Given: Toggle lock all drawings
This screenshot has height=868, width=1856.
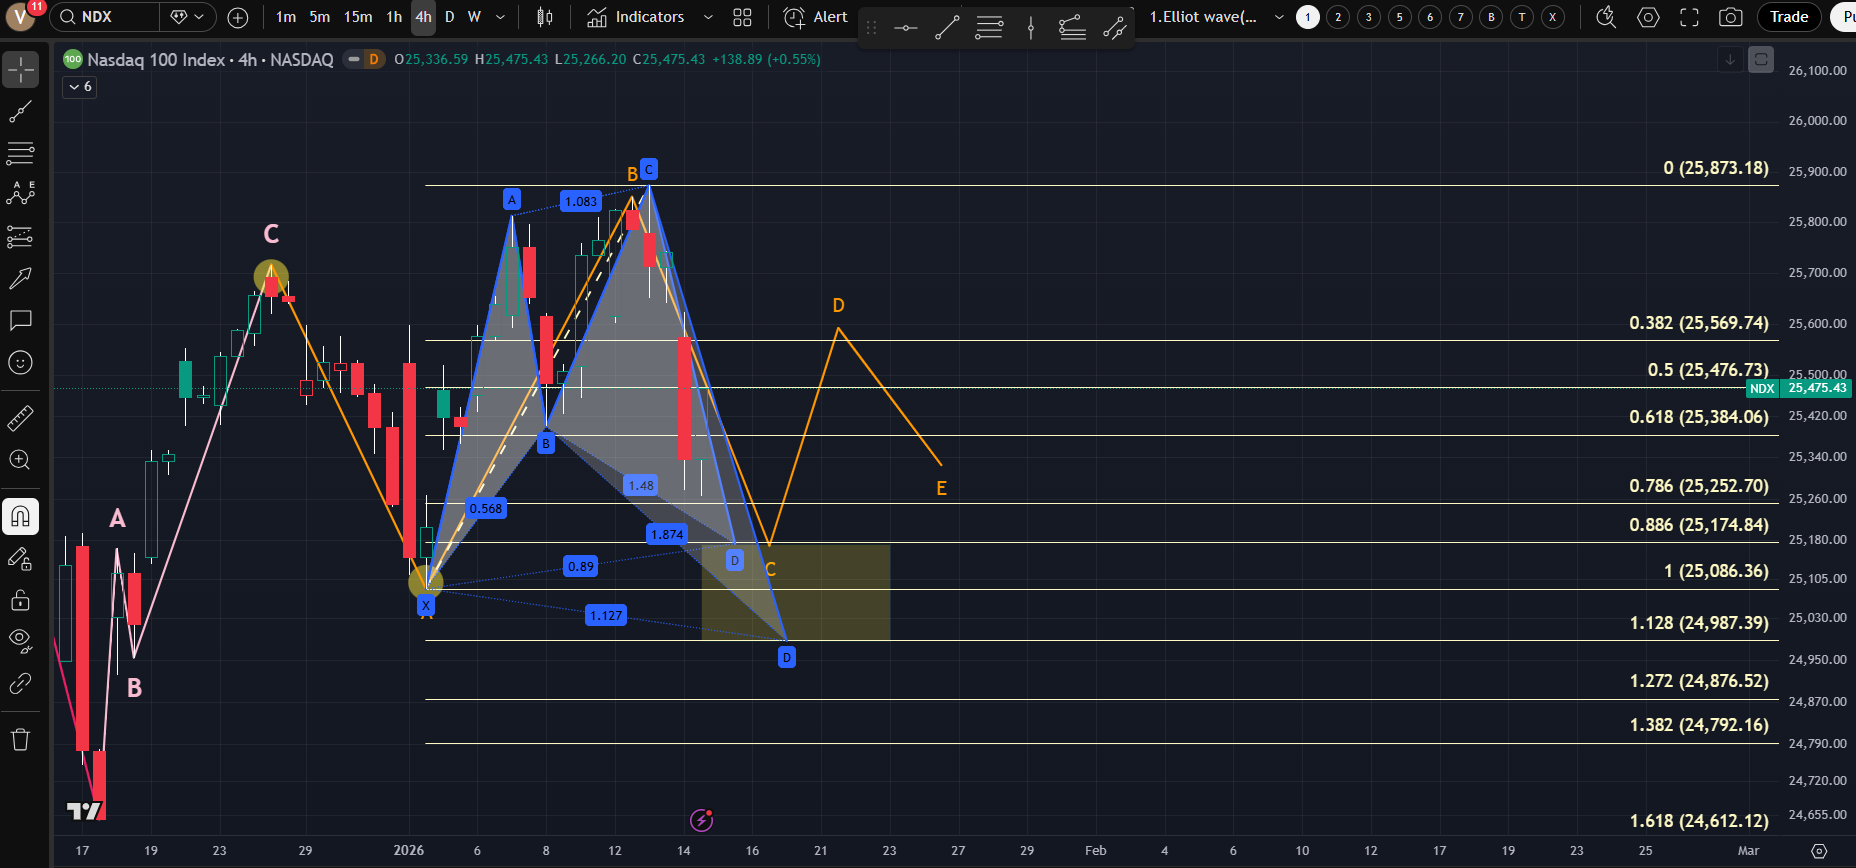Looking at the screenshot, I should click(x=21, y=600).
